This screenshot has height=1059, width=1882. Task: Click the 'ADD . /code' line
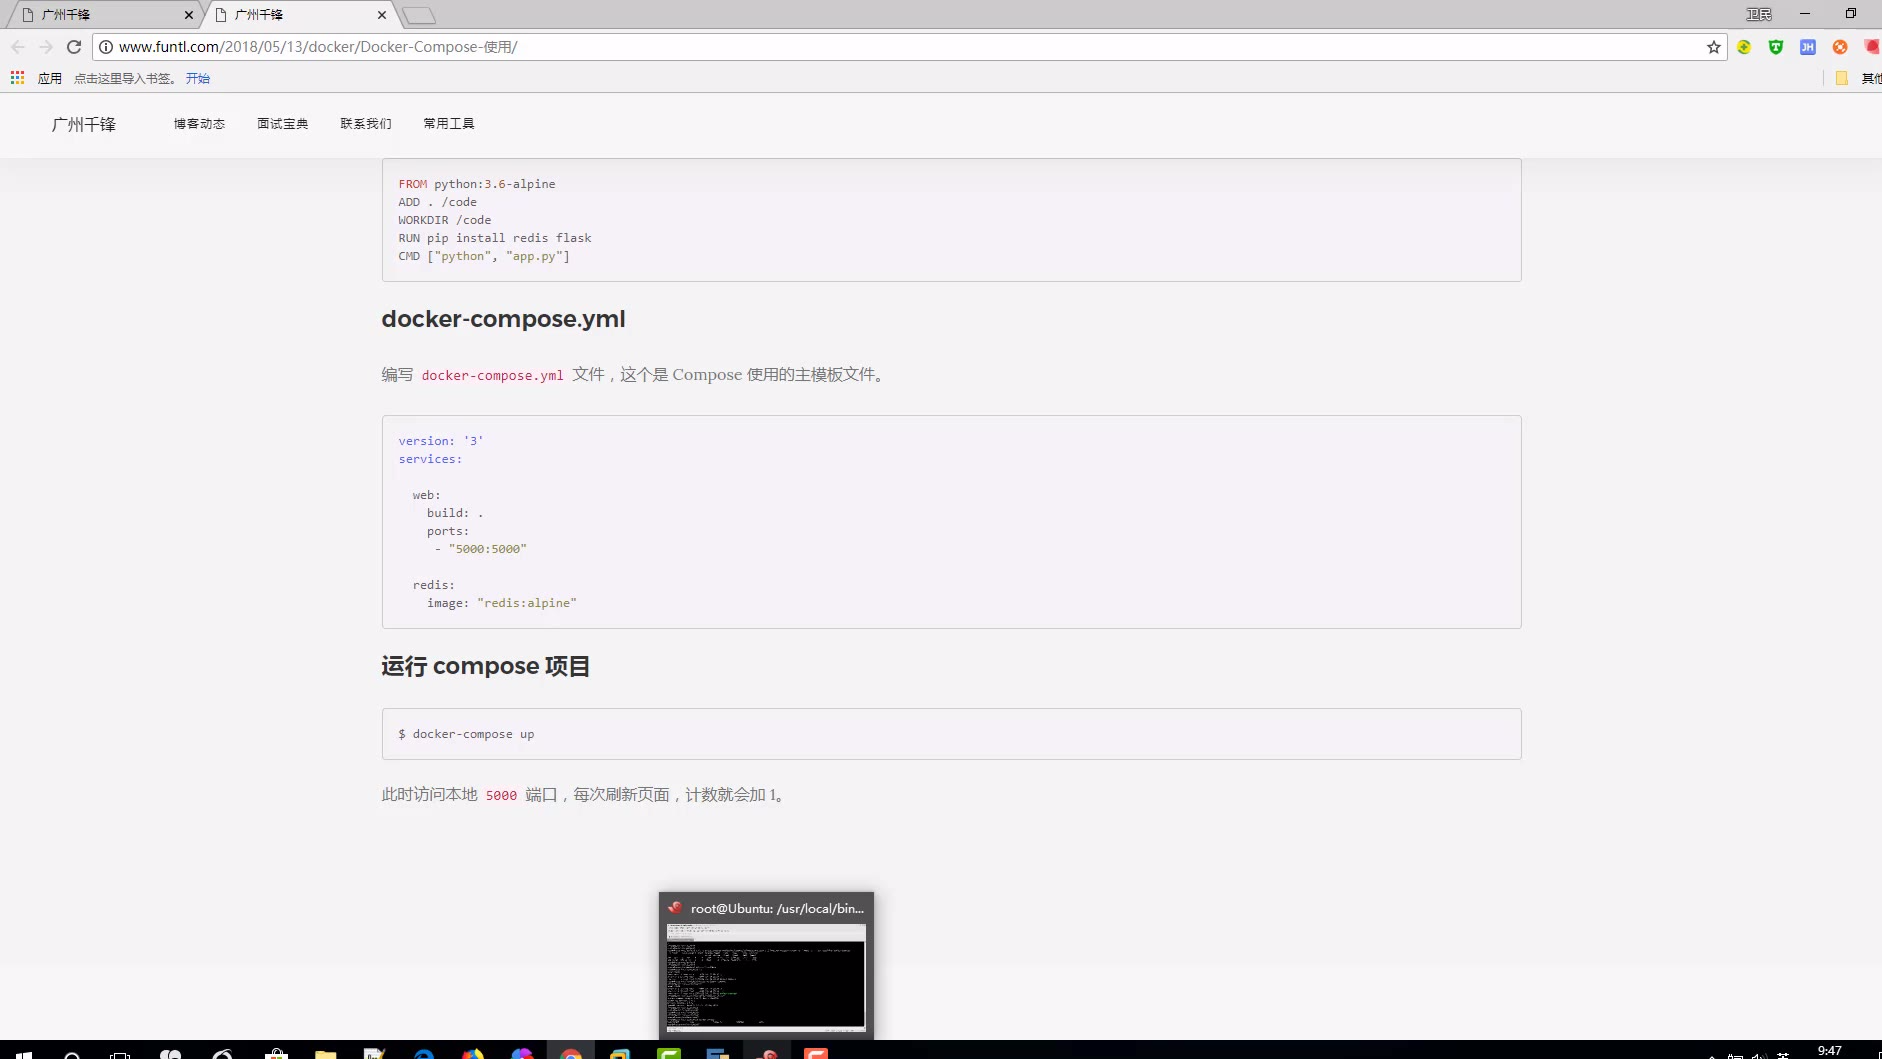click(x=437, y=202)
